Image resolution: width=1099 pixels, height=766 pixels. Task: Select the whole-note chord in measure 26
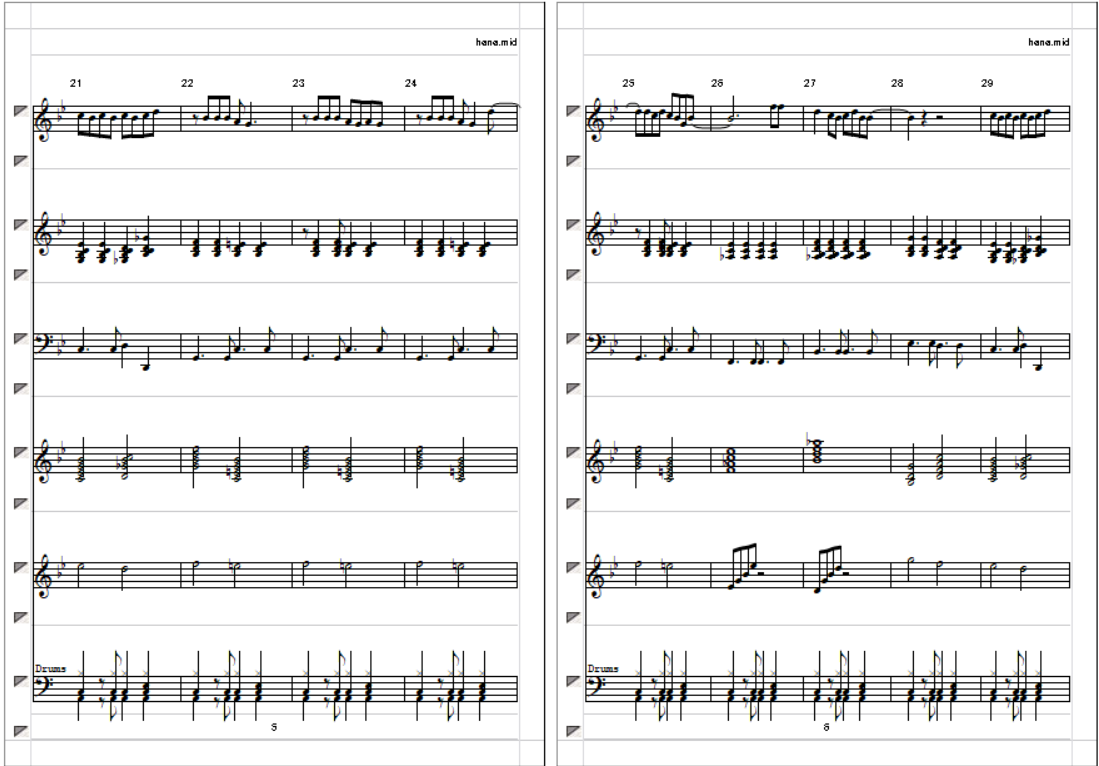(730, 460)
